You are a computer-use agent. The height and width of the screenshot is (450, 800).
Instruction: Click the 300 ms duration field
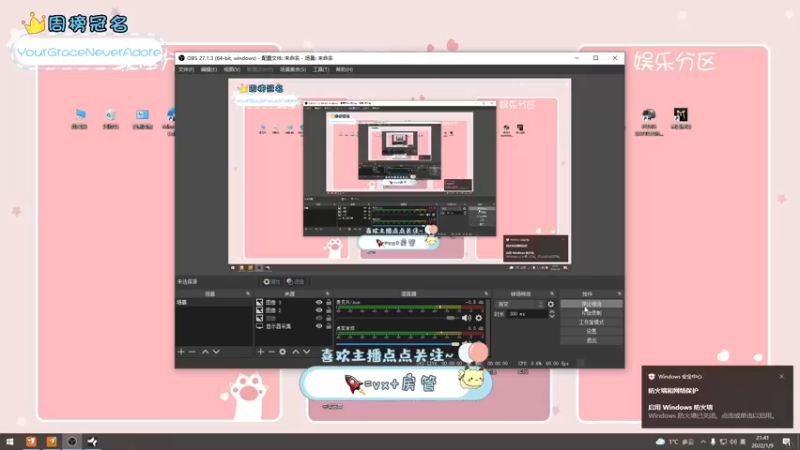click(527, 314)
